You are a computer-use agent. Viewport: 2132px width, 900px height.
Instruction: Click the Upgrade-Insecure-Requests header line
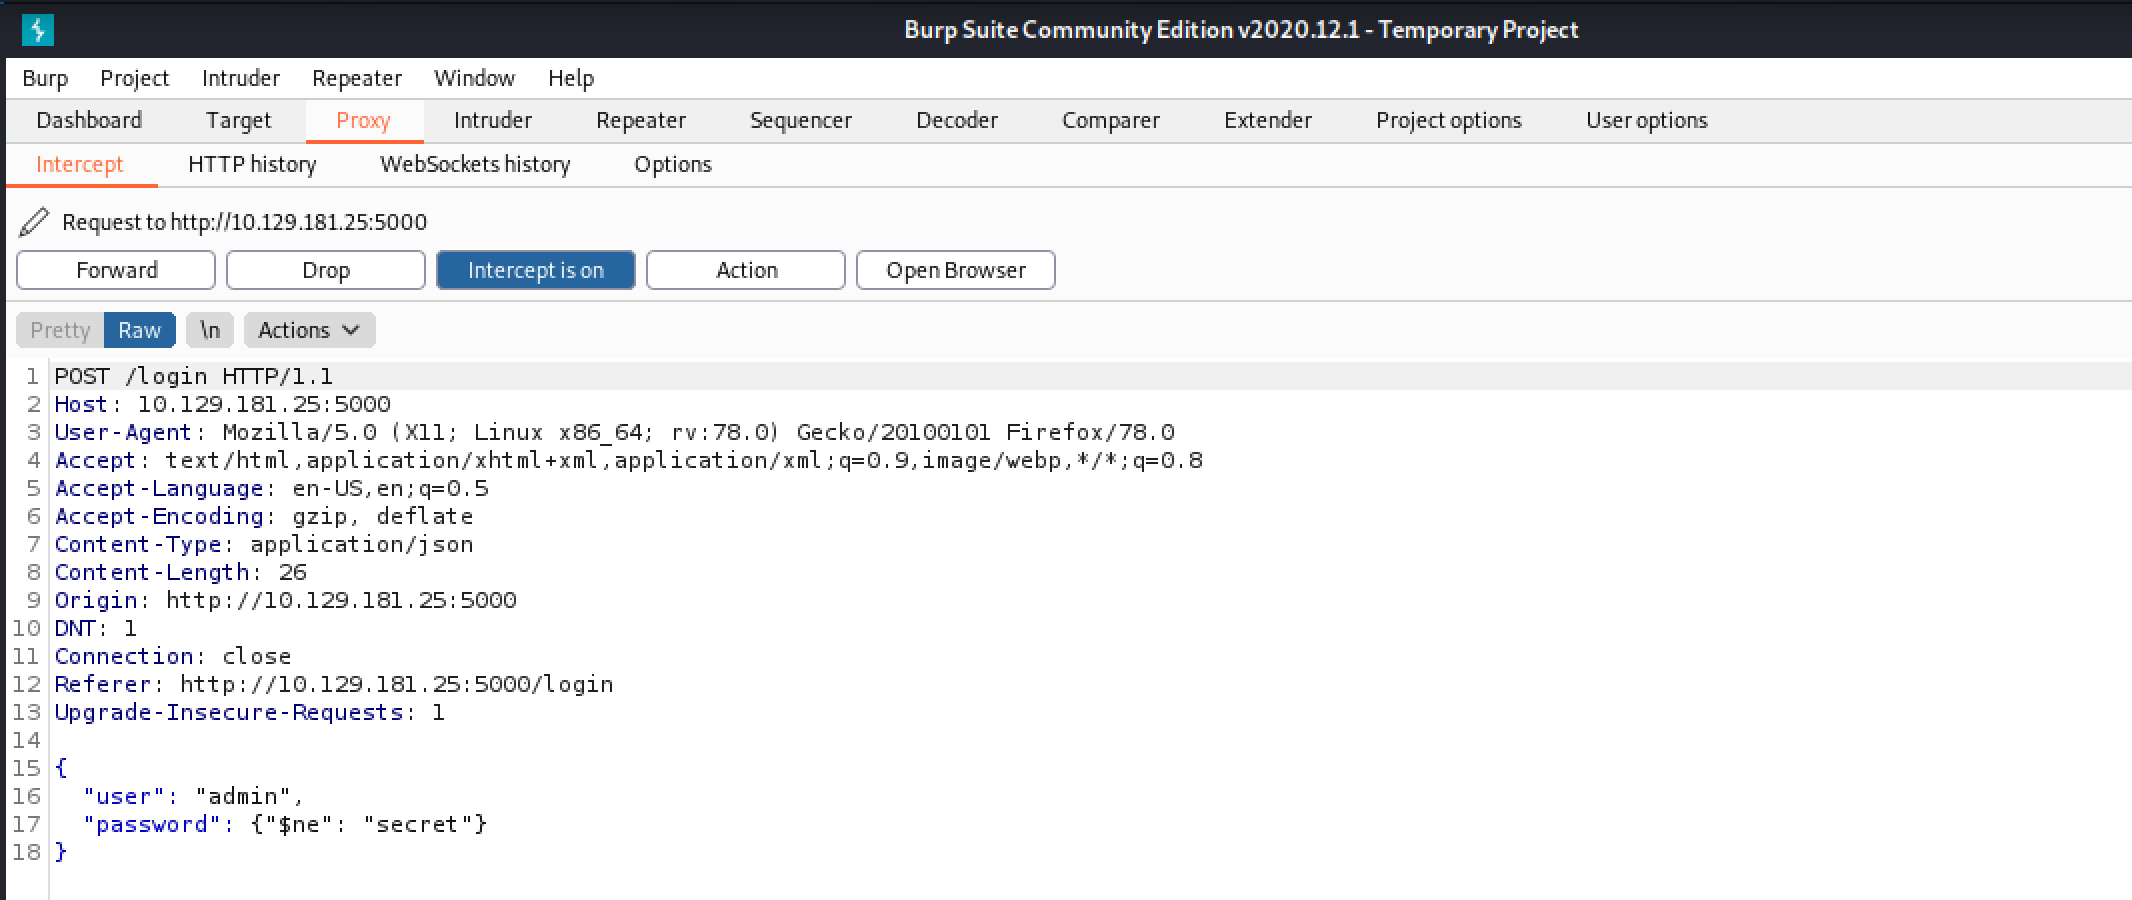pos(250,712)
